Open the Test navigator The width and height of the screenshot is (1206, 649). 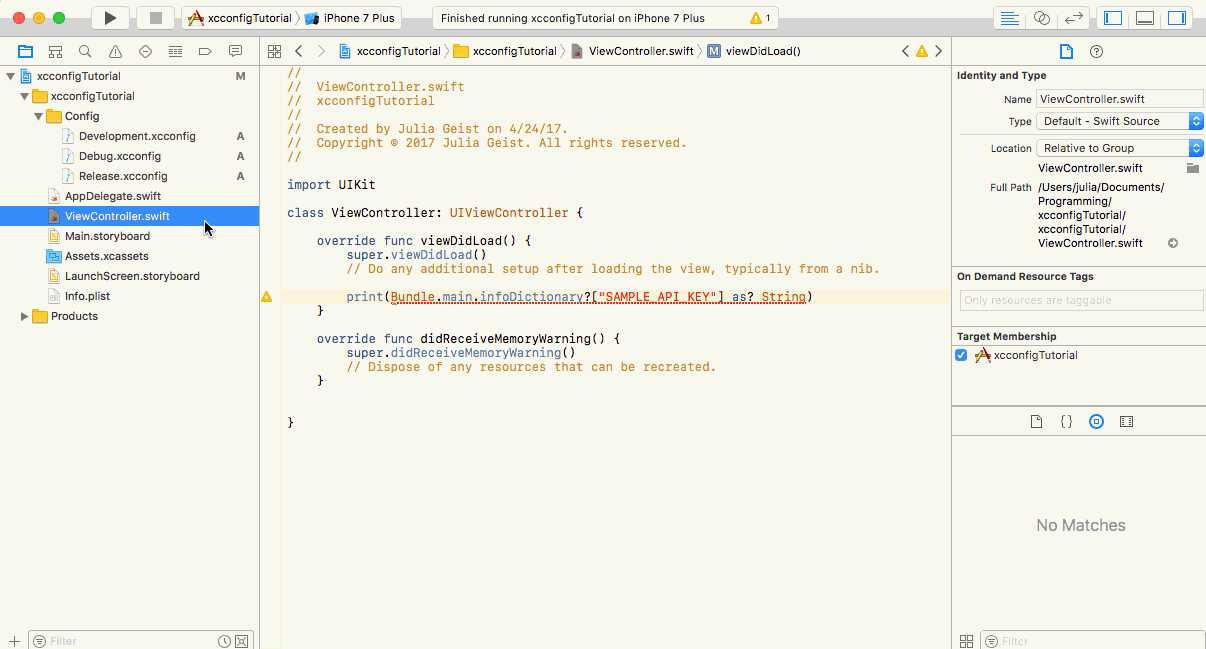click(x=145, y=51)
